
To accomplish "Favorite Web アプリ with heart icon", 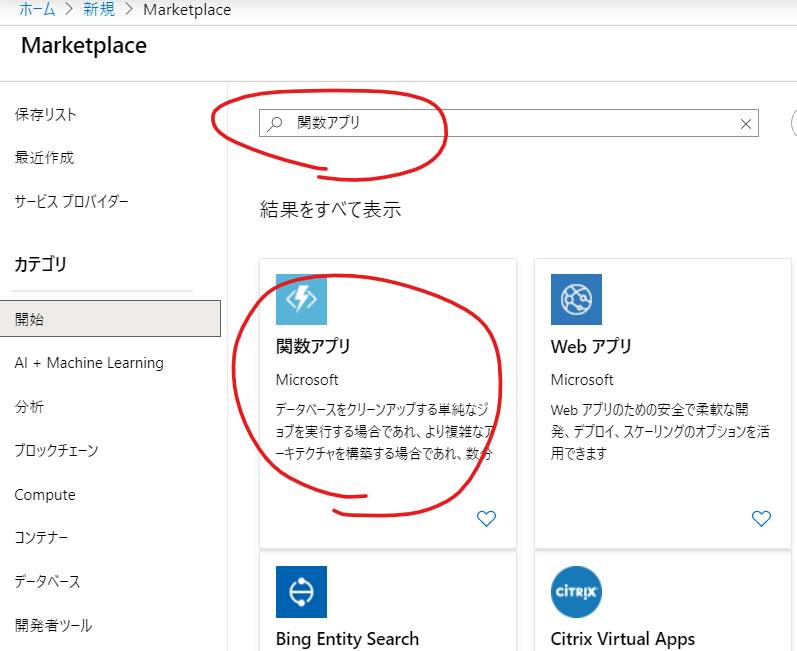I will (x=761, y=518).
